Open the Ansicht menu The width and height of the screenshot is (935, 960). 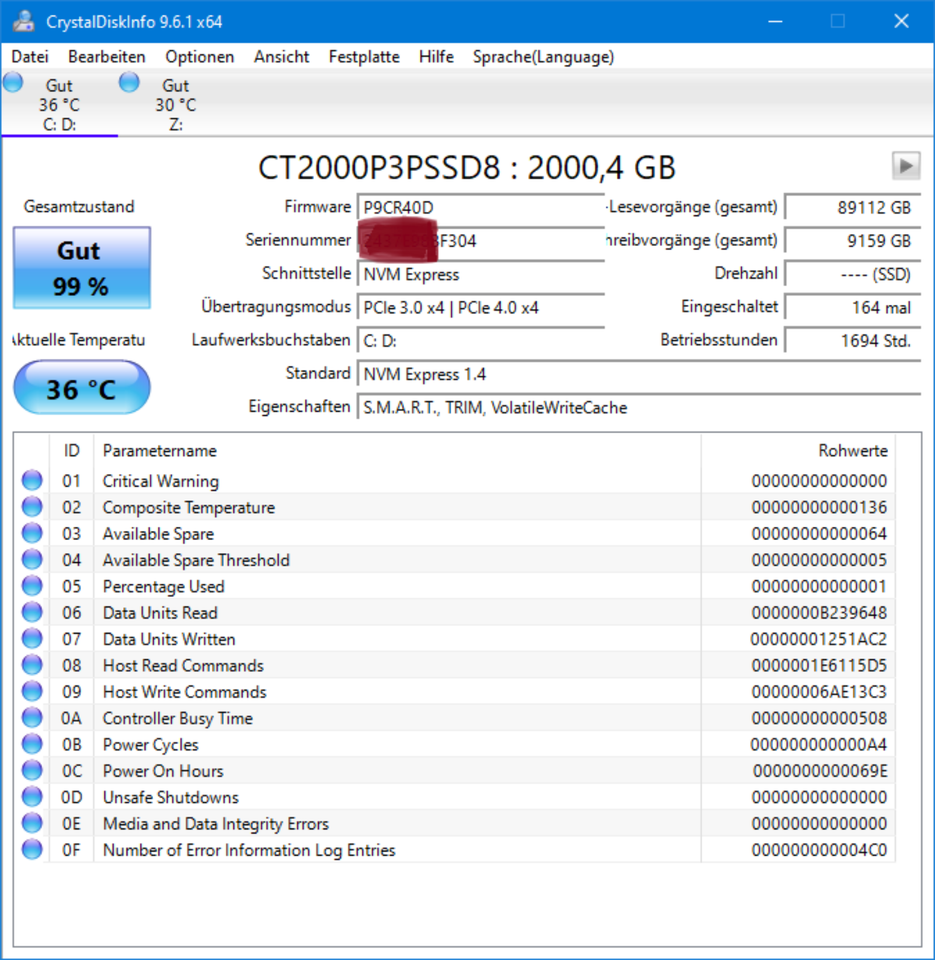[282, 57]
